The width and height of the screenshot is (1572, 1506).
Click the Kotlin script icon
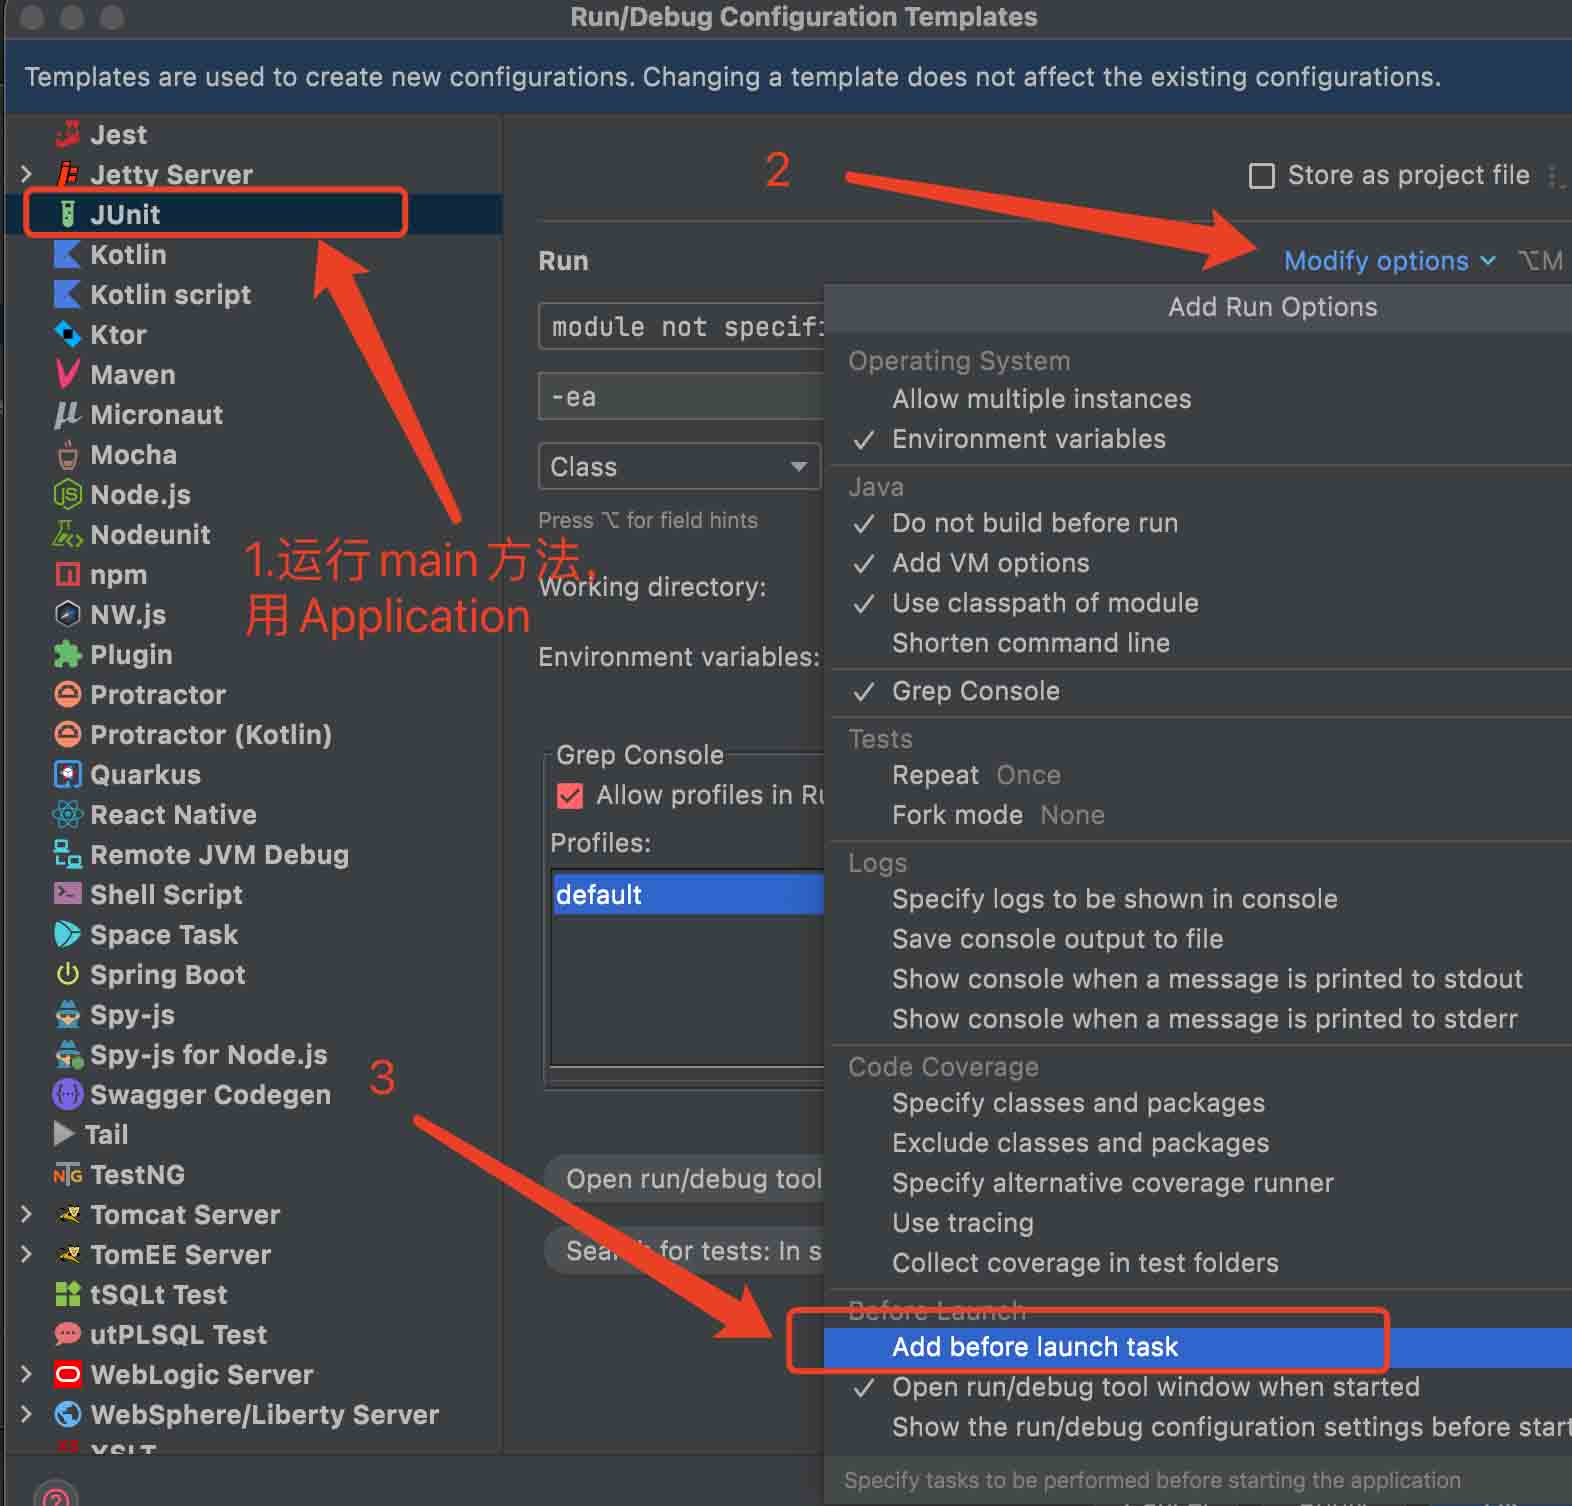67,294
